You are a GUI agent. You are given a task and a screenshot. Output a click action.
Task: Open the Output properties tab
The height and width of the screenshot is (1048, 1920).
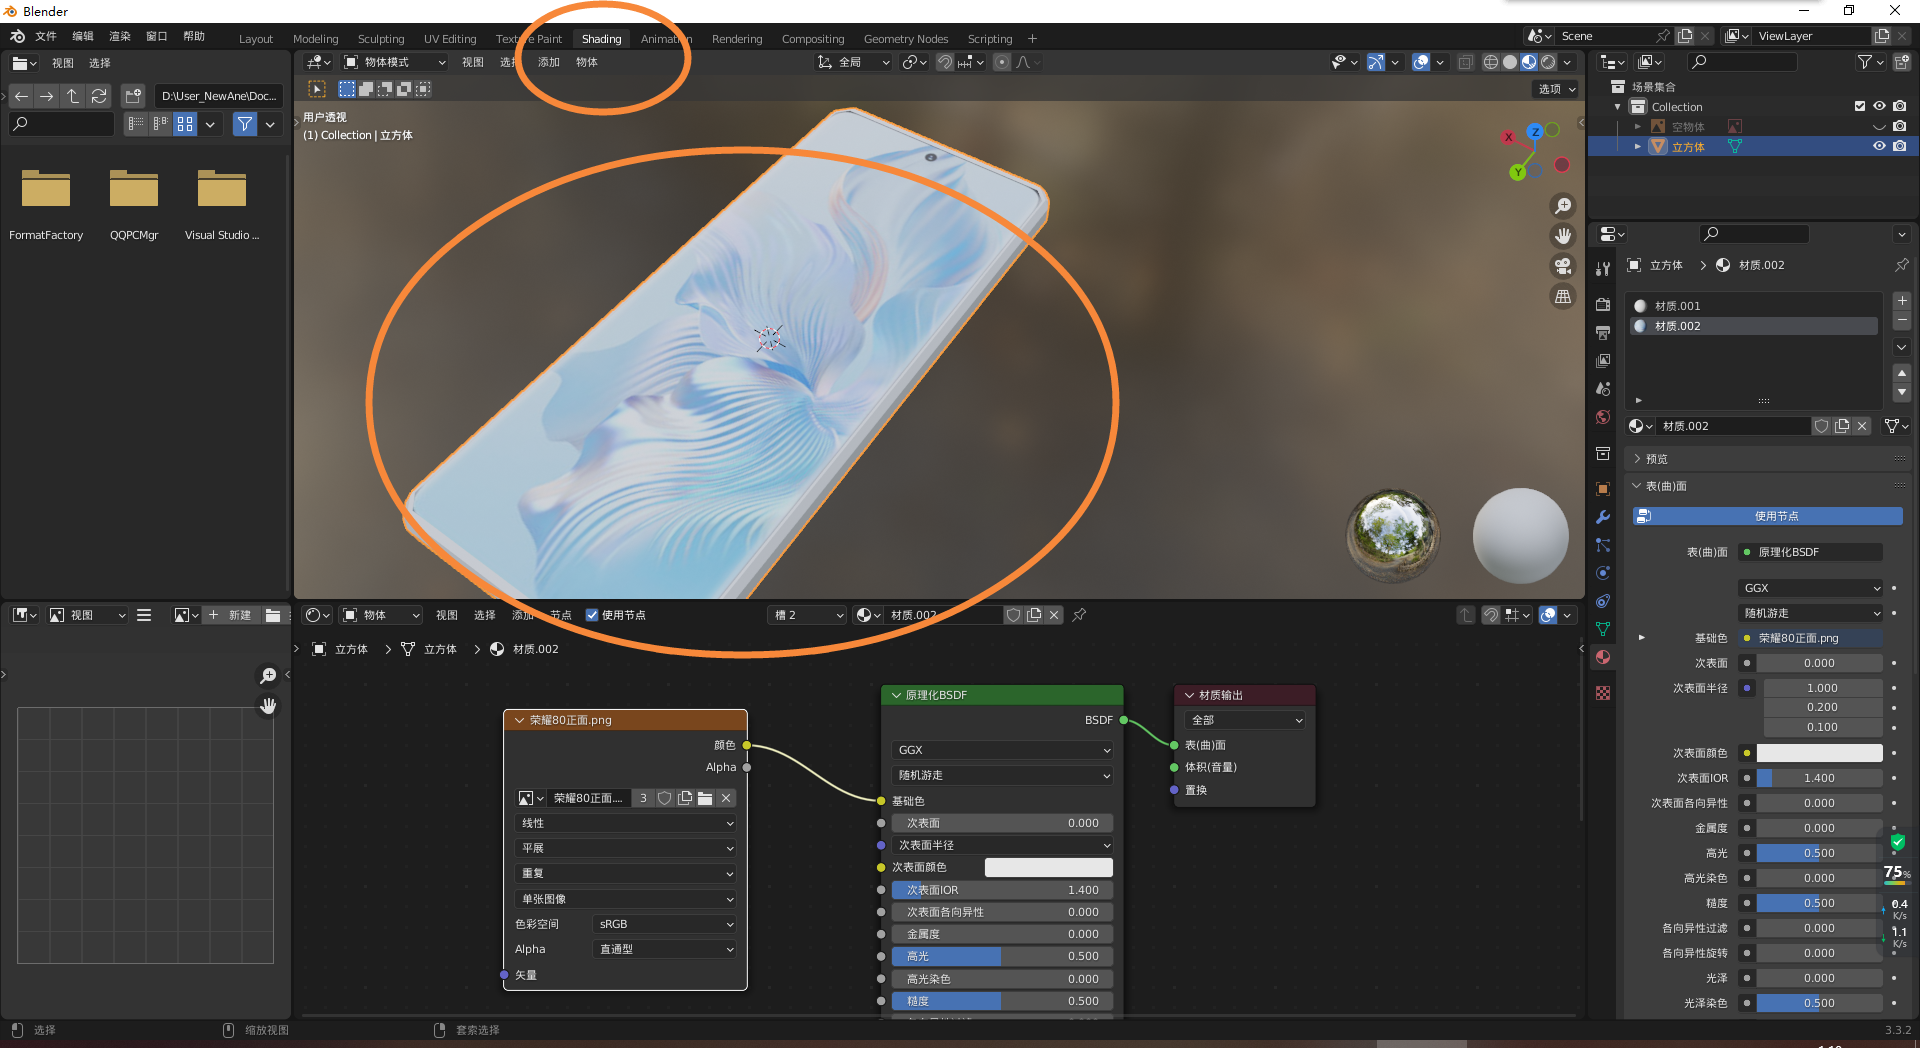tap(1603, 332)
